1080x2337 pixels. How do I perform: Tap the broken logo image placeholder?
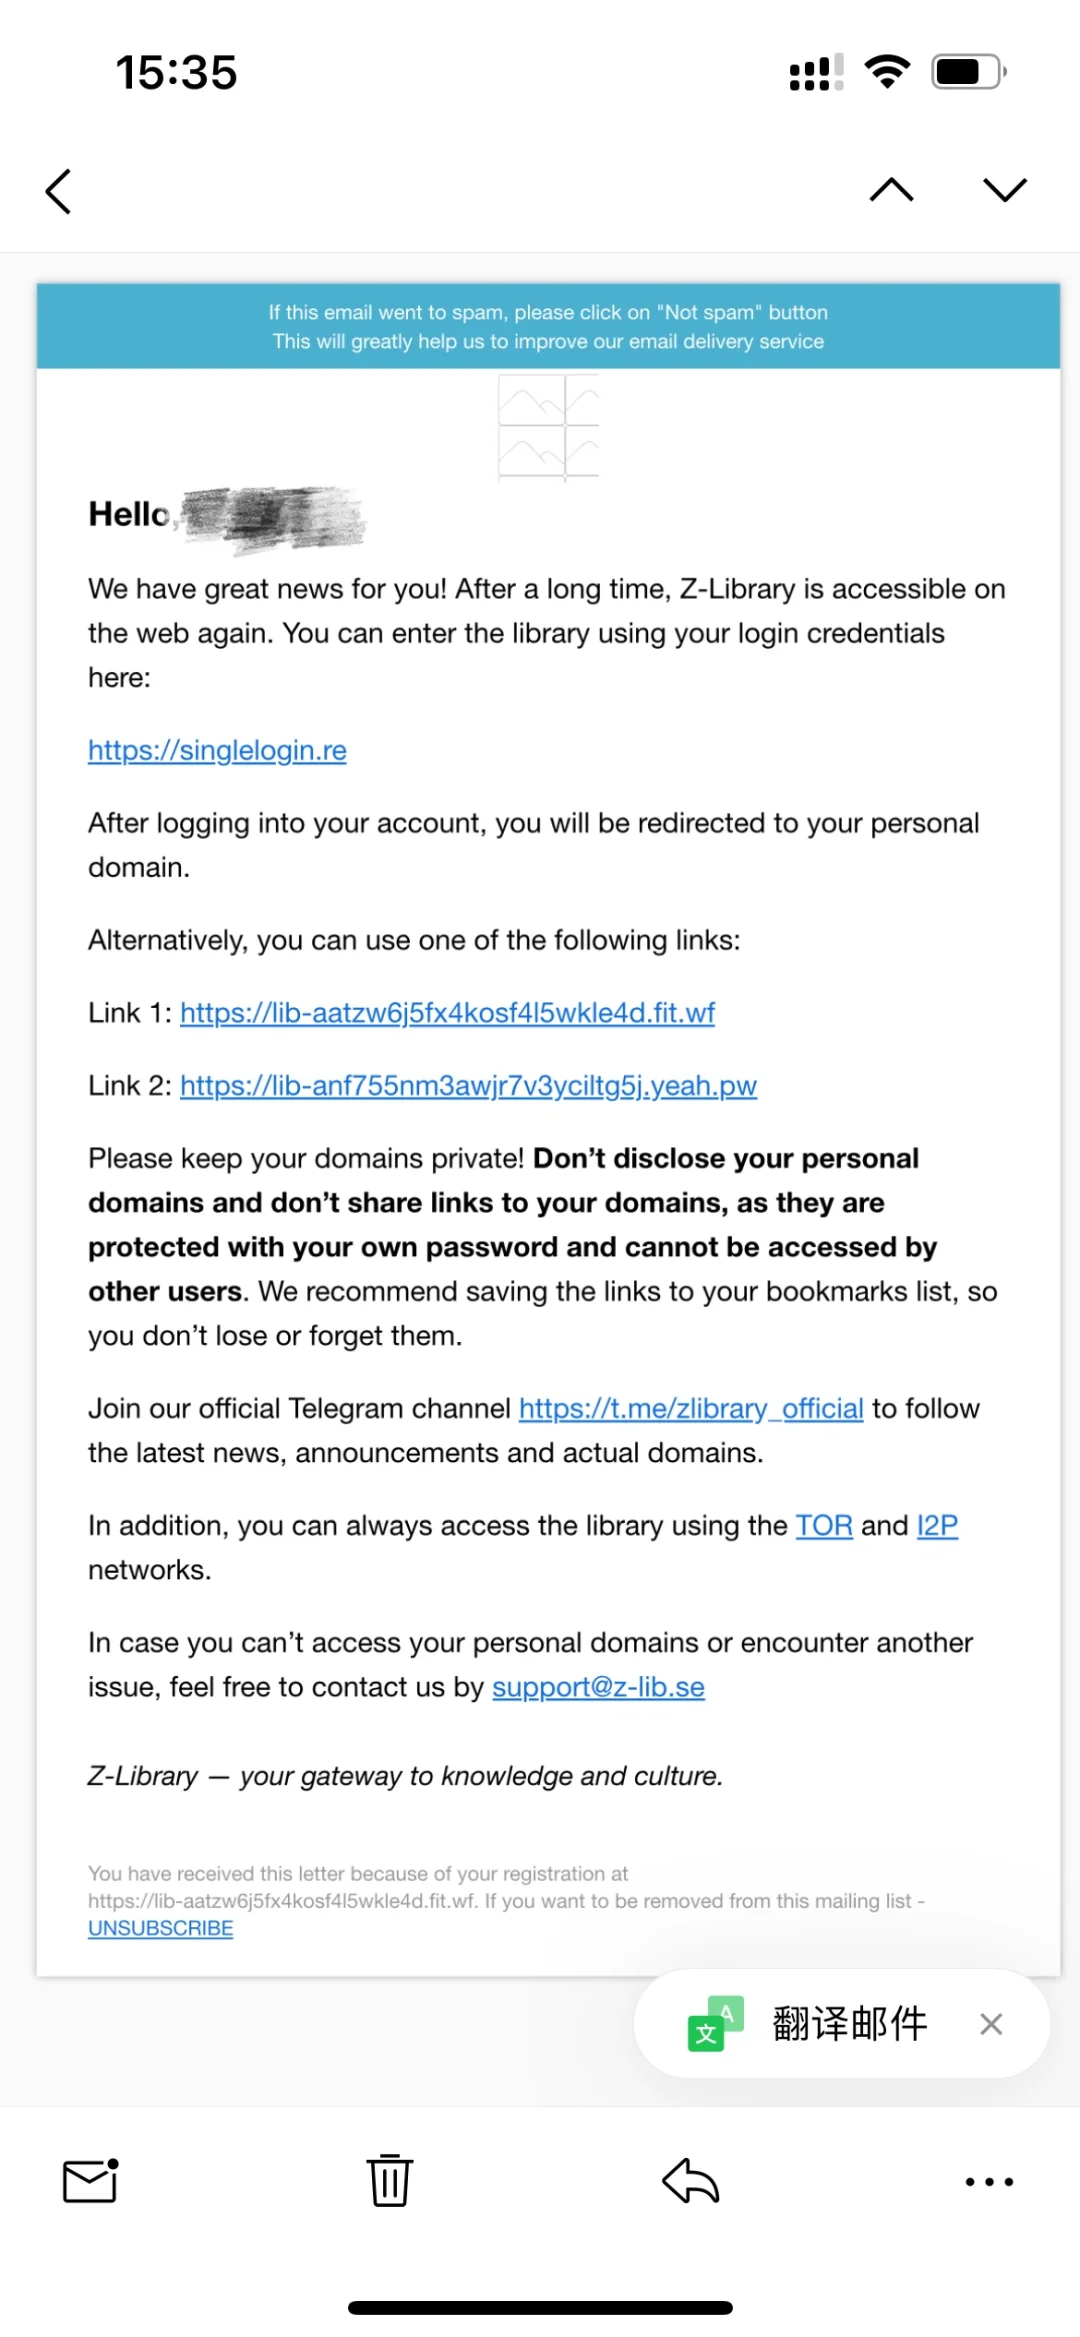pos(548,428)
